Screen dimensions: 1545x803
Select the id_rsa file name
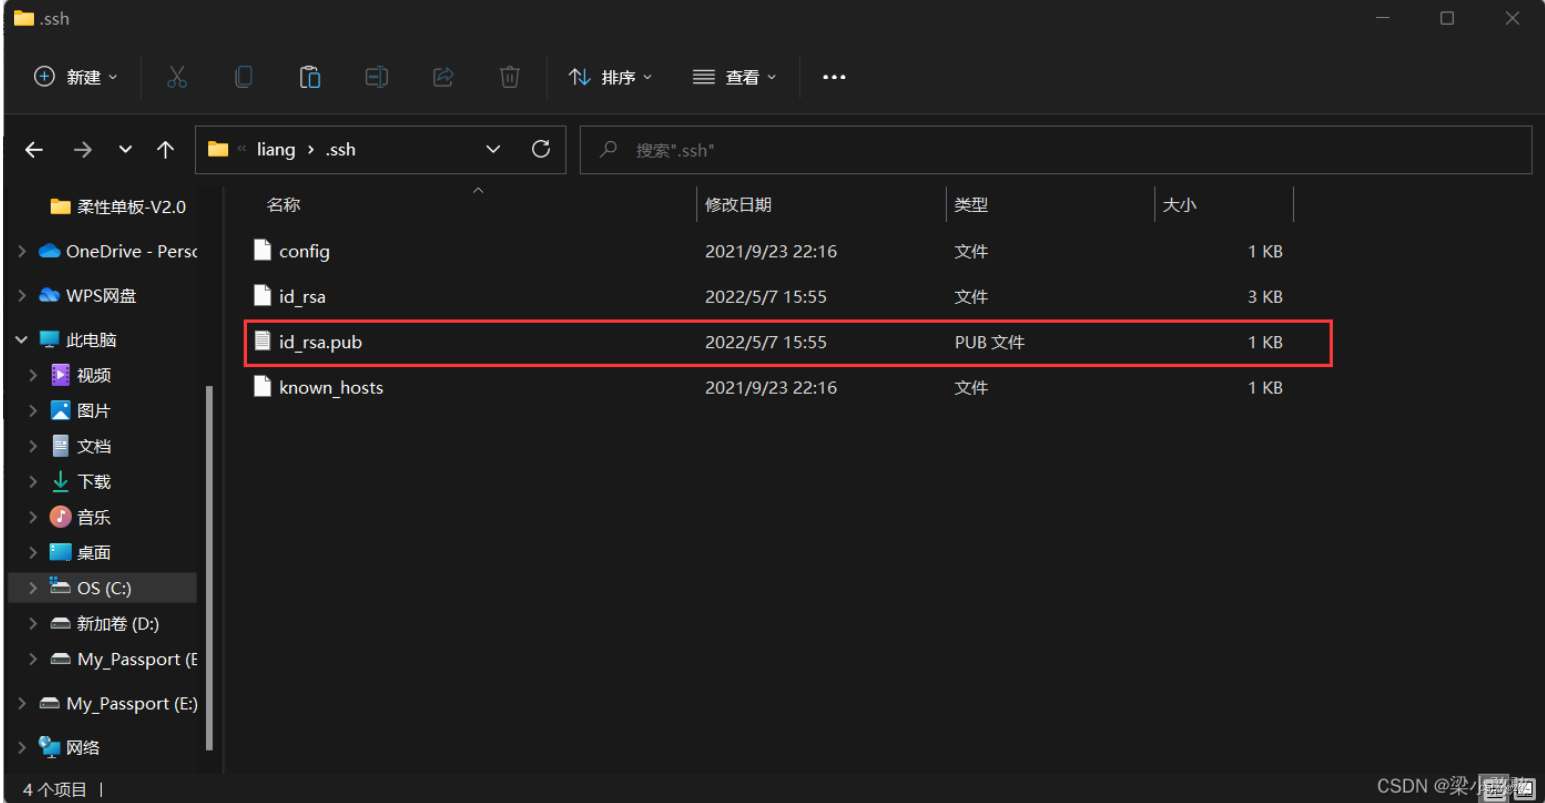click(x=302, y=296)
